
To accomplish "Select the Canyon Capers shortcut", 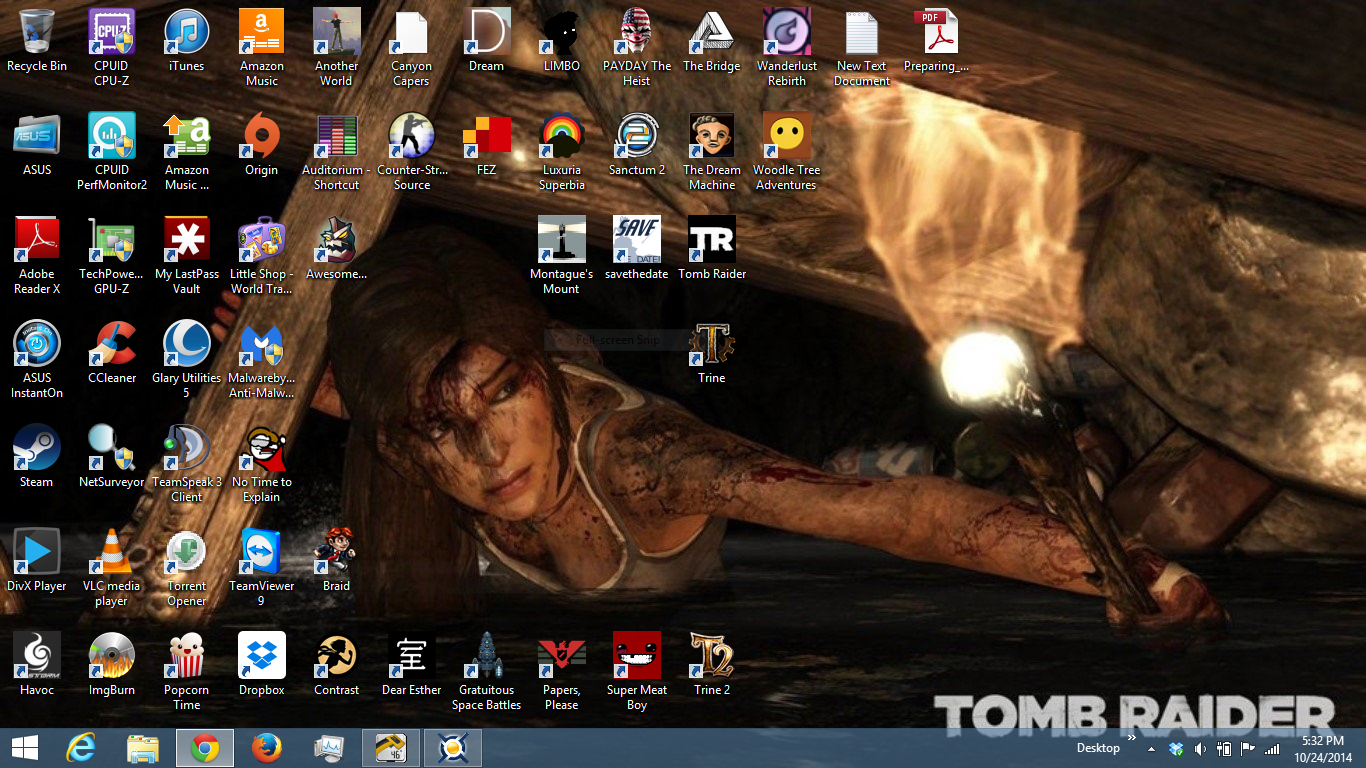I will coord(411,32).
